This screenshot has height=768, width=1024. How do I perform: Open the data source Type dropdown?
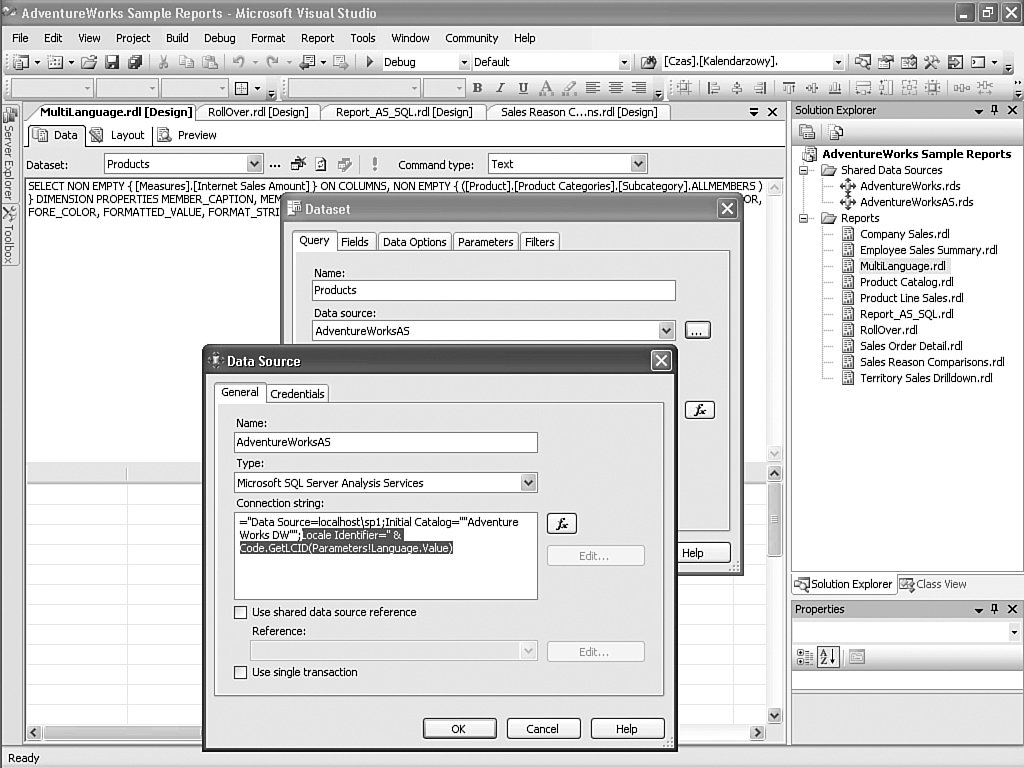[x=528, y=483]
